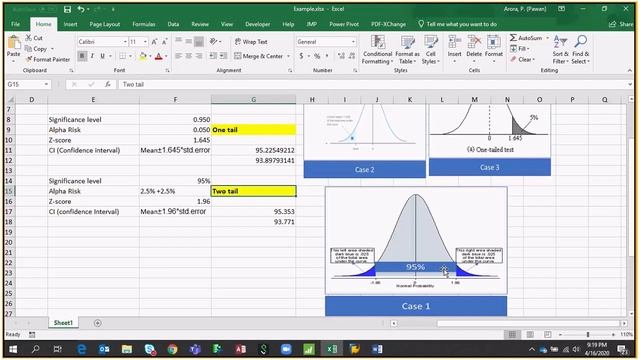Expand the formula bar
Viewport: 640px width, 360px height.
pyautogui.click(x=631, y=84)
